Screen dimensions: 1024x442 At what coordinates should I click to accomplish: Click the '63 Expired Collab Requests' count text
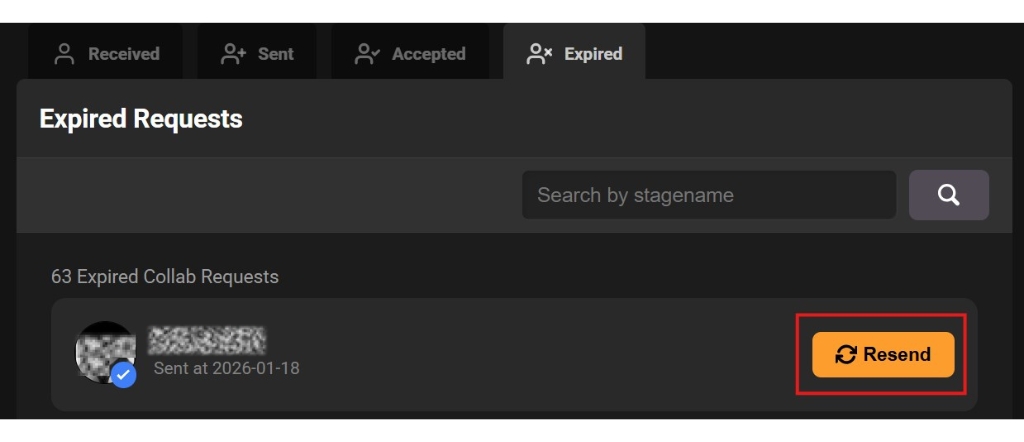165,276
